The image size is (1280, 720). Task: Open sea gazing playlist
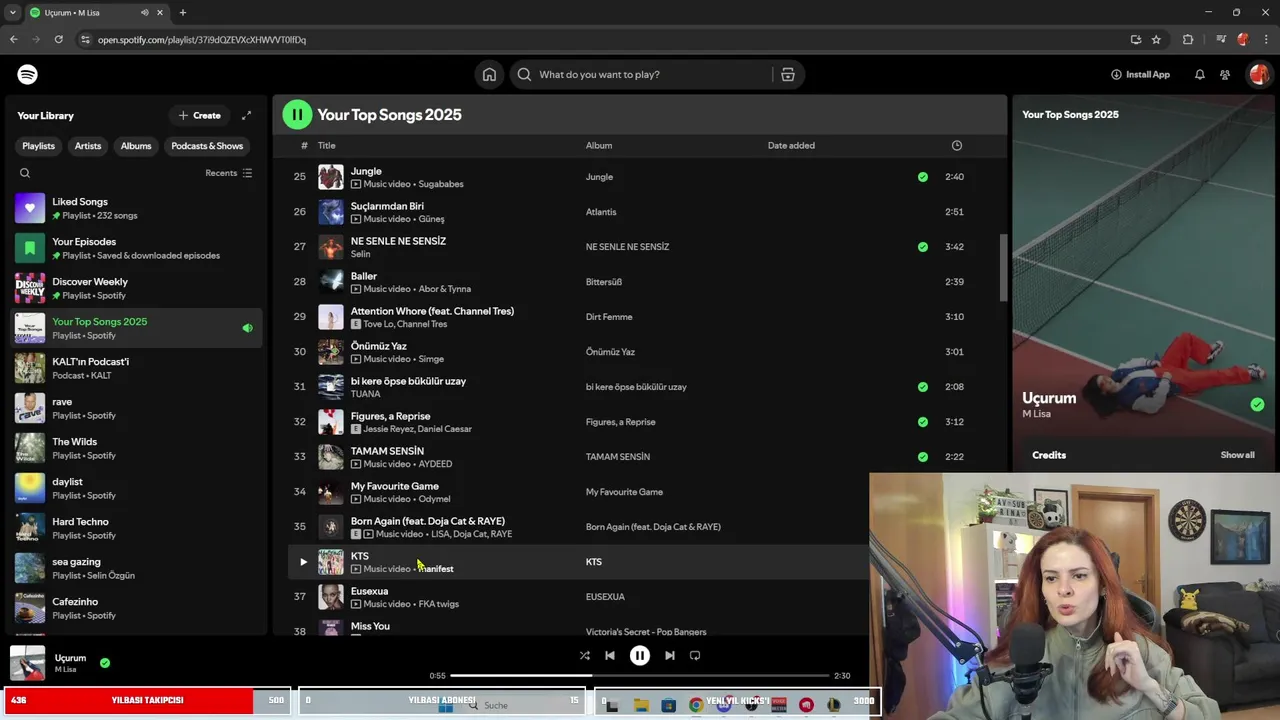(x=136, y=568)
